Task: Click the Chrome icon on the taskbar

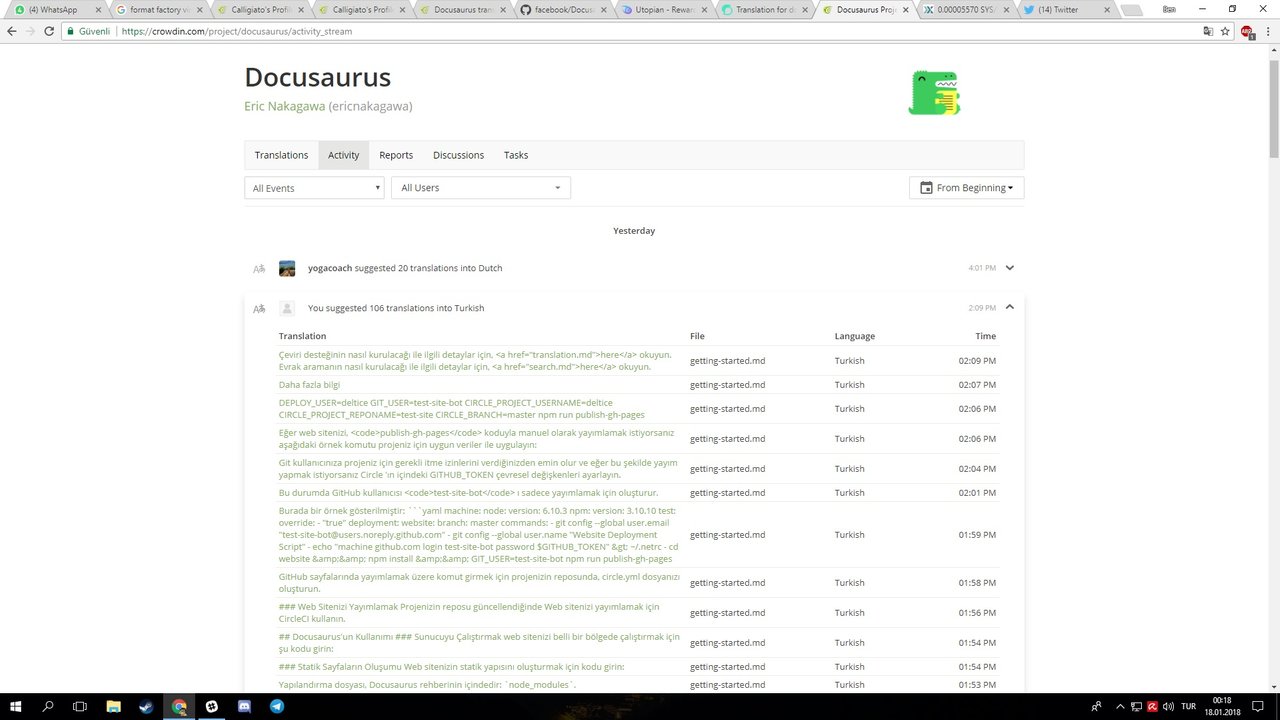Action: 179,706
